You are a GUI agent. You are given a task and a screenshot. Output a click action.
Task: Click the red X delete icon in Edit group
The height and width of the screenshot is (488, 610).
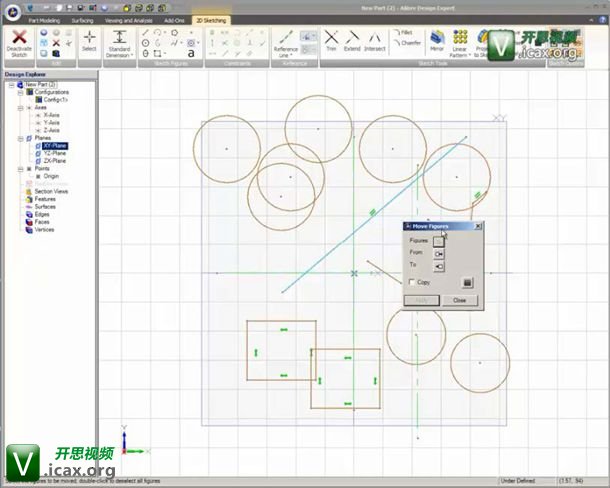point(56,43)
